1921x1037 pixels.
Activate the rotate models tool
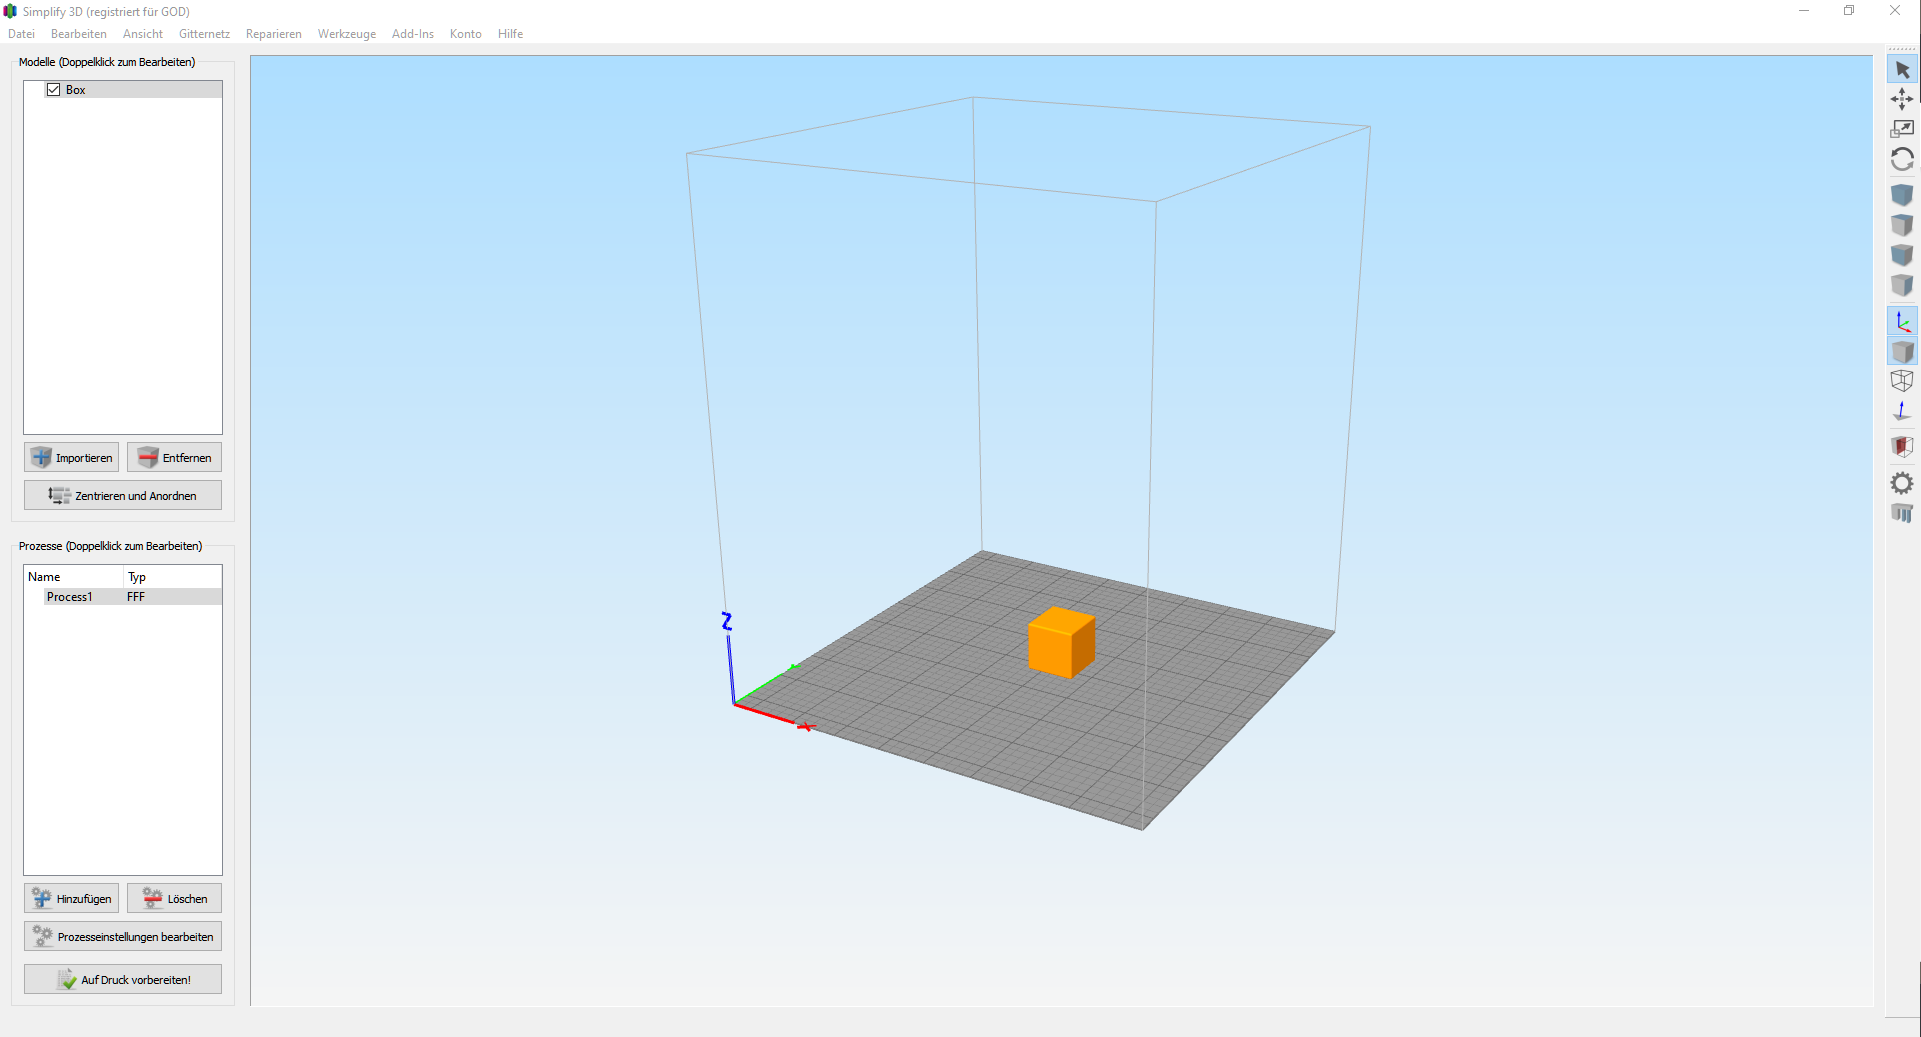click(1902, 159)
